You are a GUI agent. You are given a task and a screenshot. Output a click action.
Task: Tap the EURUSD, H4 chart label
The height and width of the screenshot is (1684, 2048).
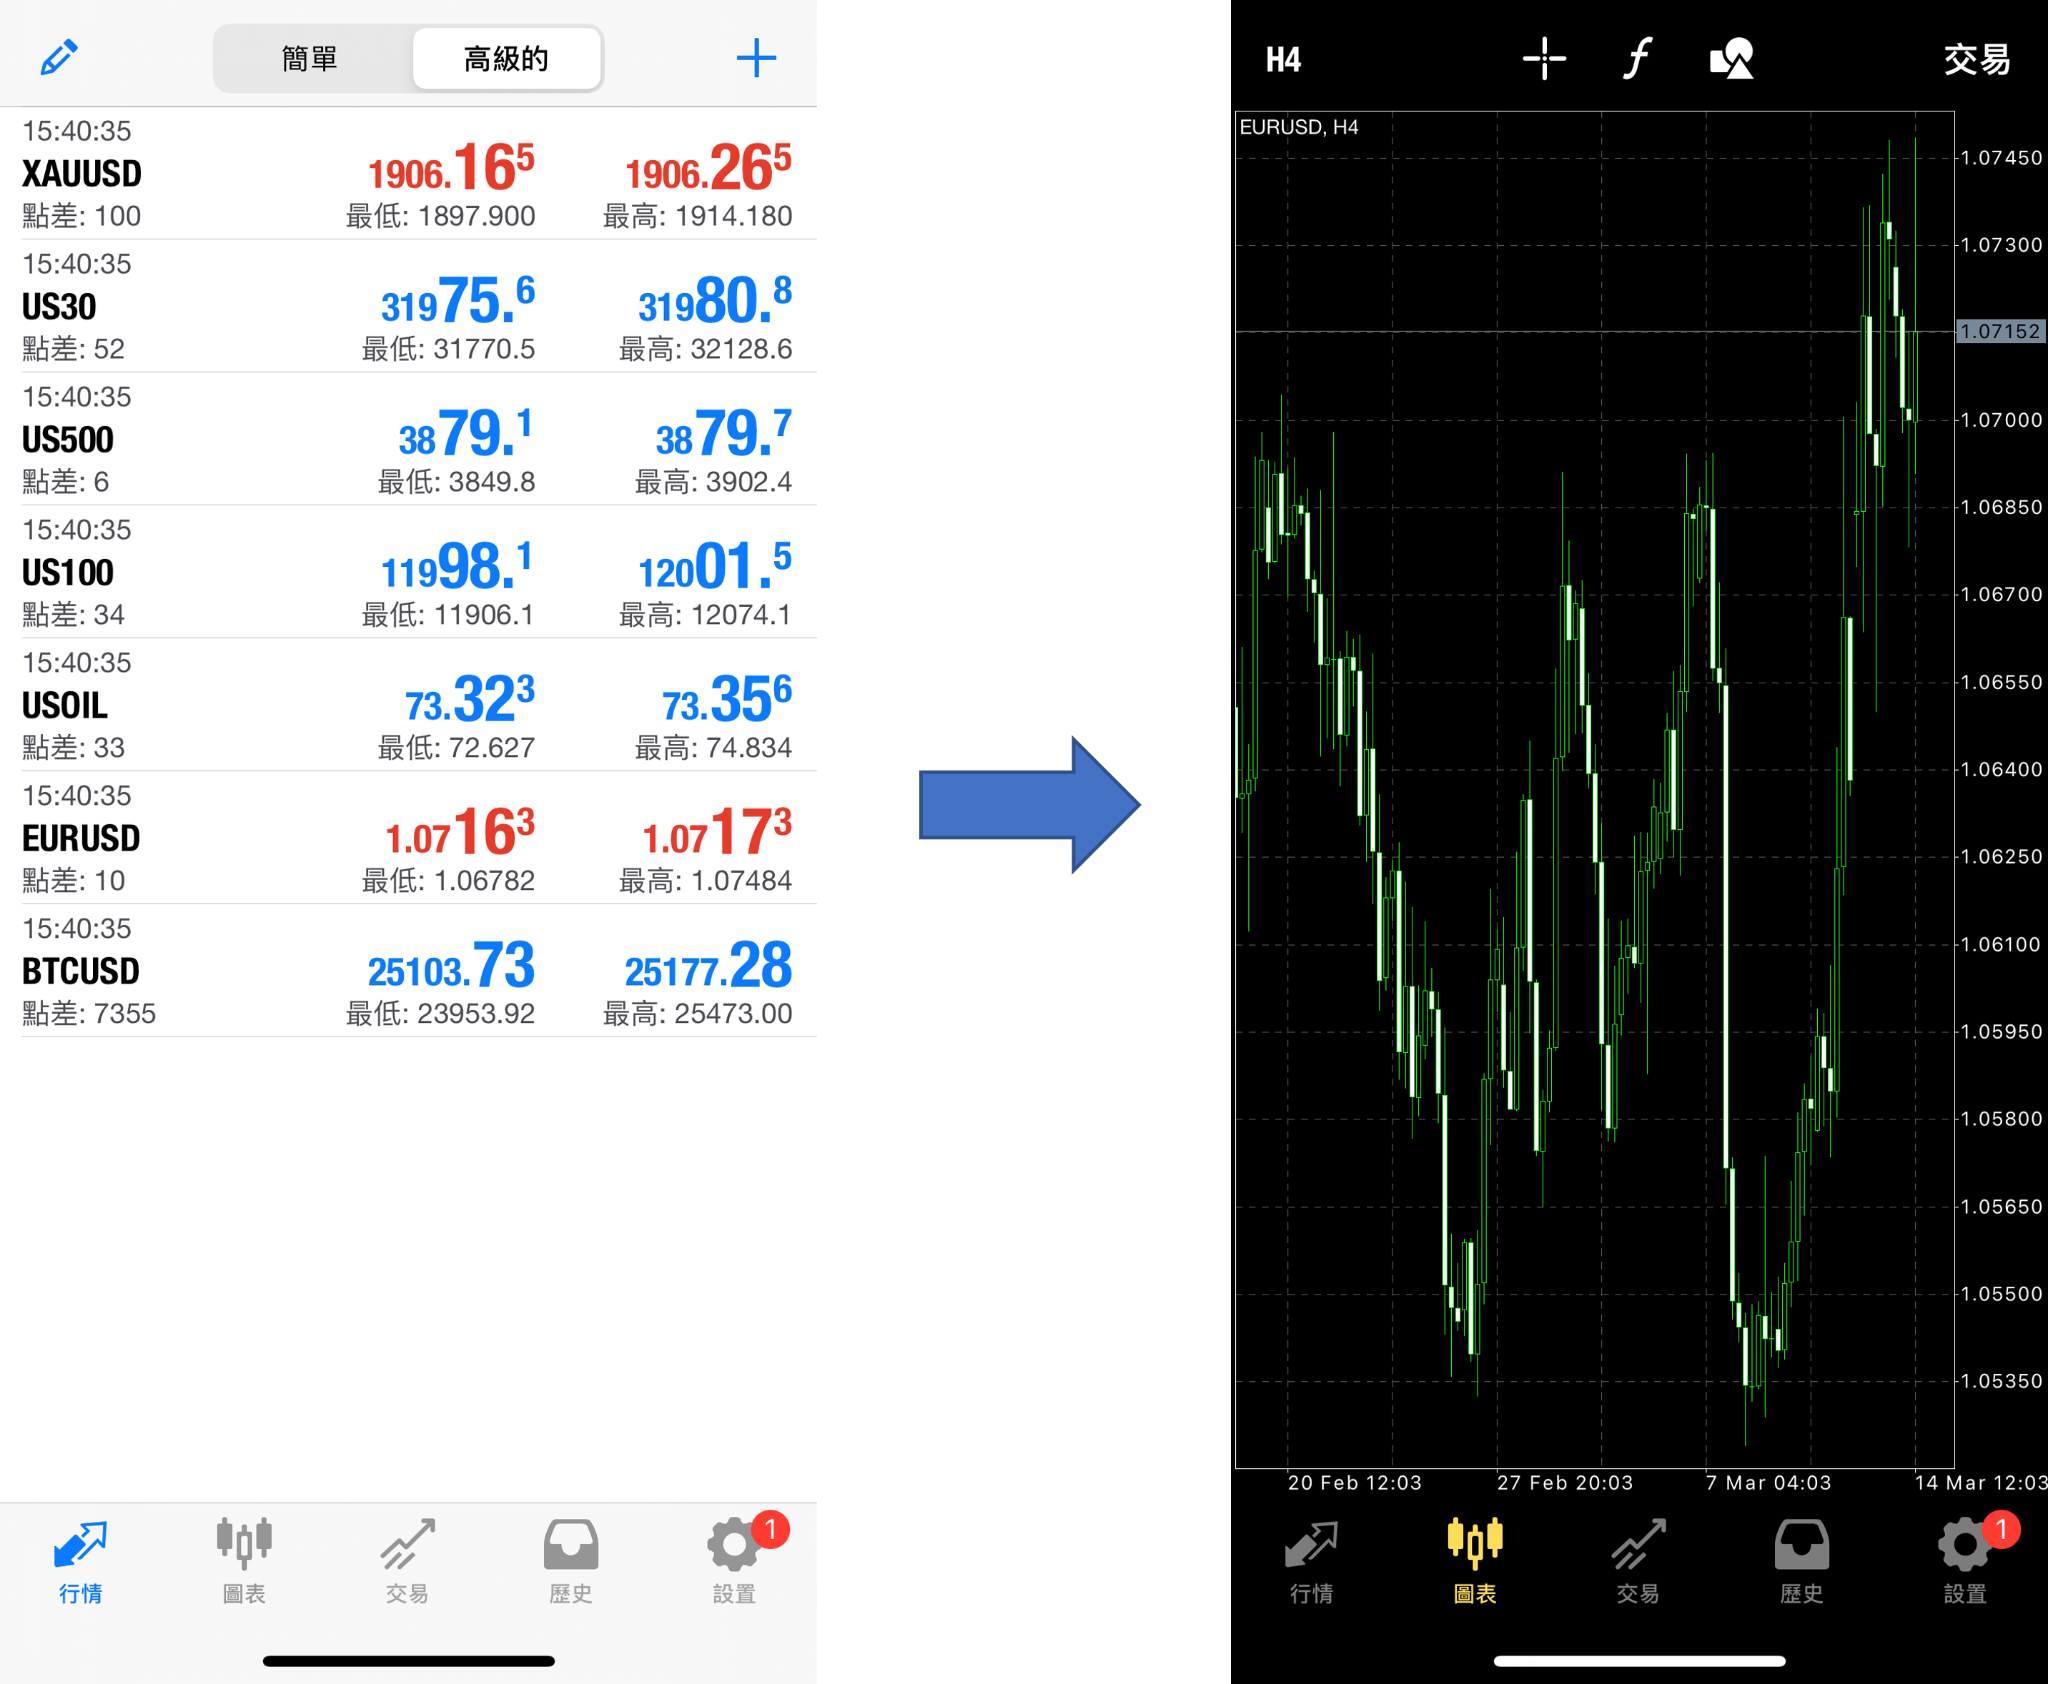(x=1298, y=127)
